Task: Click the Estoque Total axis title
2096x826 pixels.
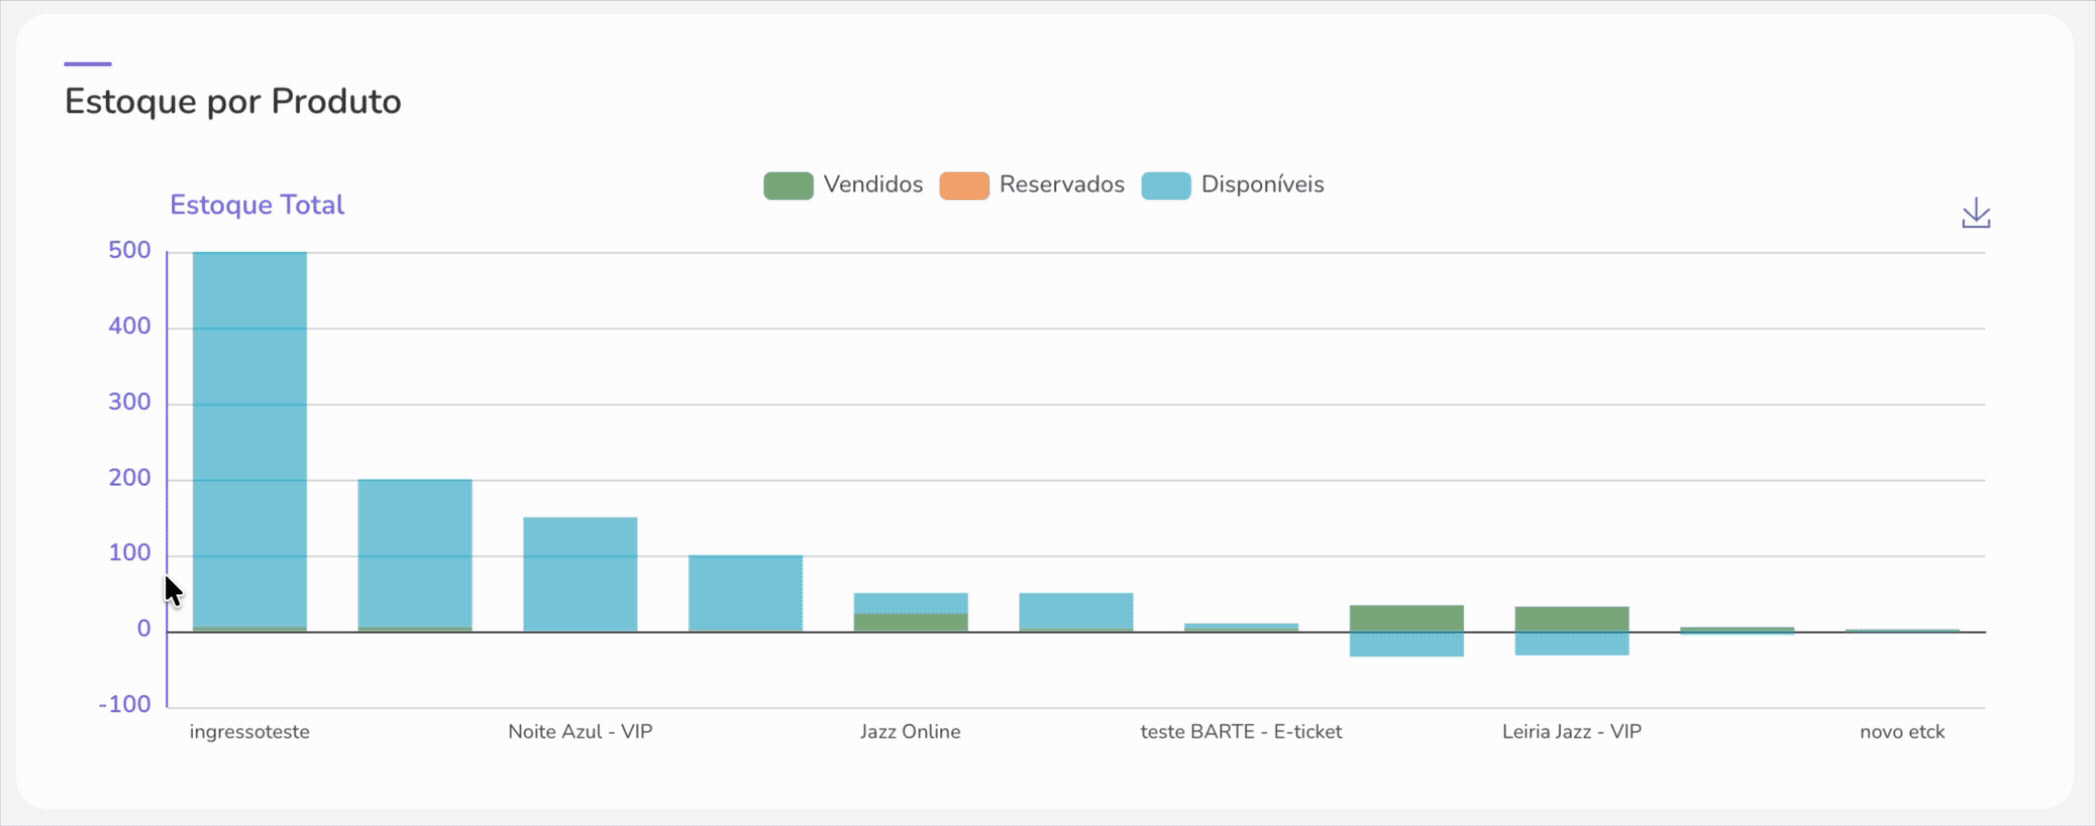Action: pyautogui.click(x=256, y=205)
